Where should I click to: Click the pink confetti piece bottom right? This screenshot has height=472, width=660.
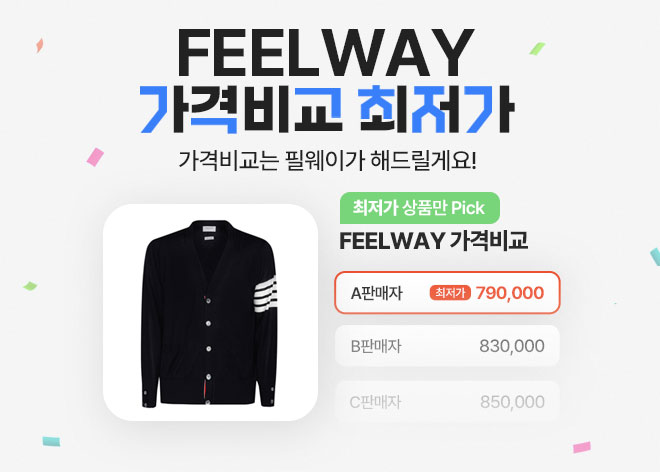(x=582, y=447)
